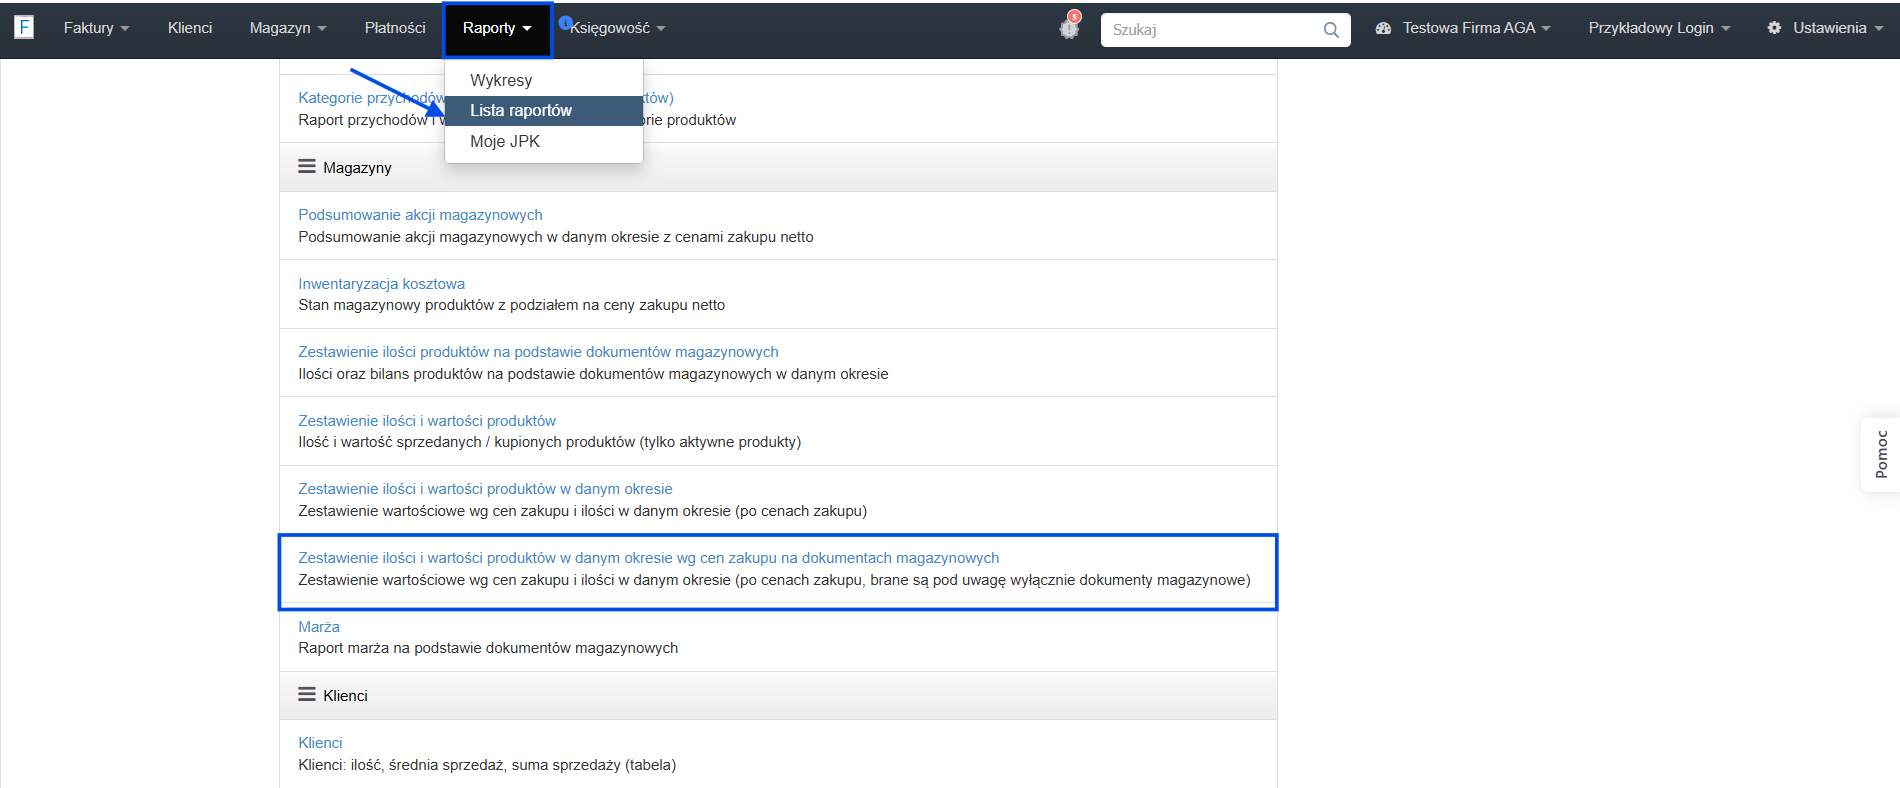This screenshot has height=788, width=1900.
Task: Open the Marża report link
Action: point(319,627)
